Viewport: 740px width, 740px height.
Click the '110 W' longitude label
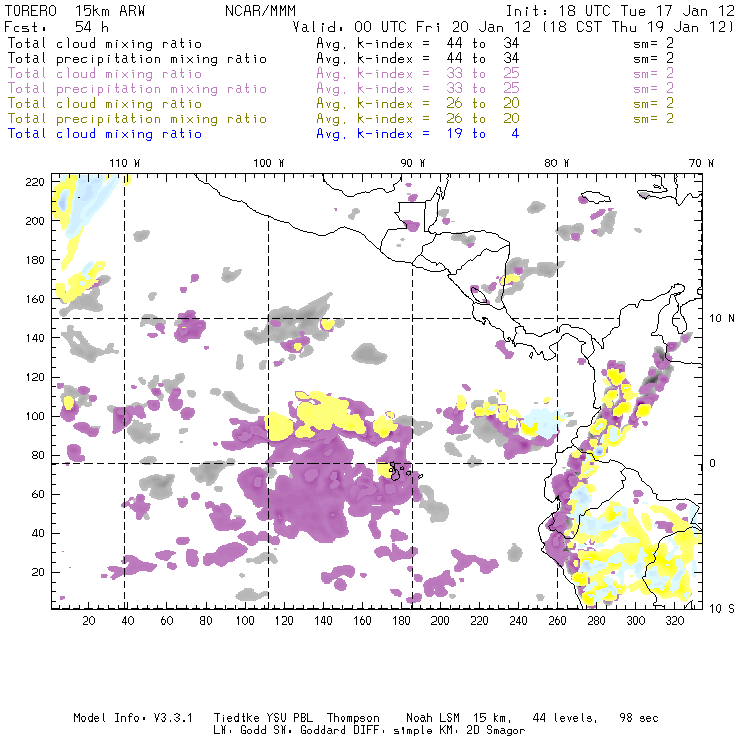pyautogui.click(x=125, y=163)
